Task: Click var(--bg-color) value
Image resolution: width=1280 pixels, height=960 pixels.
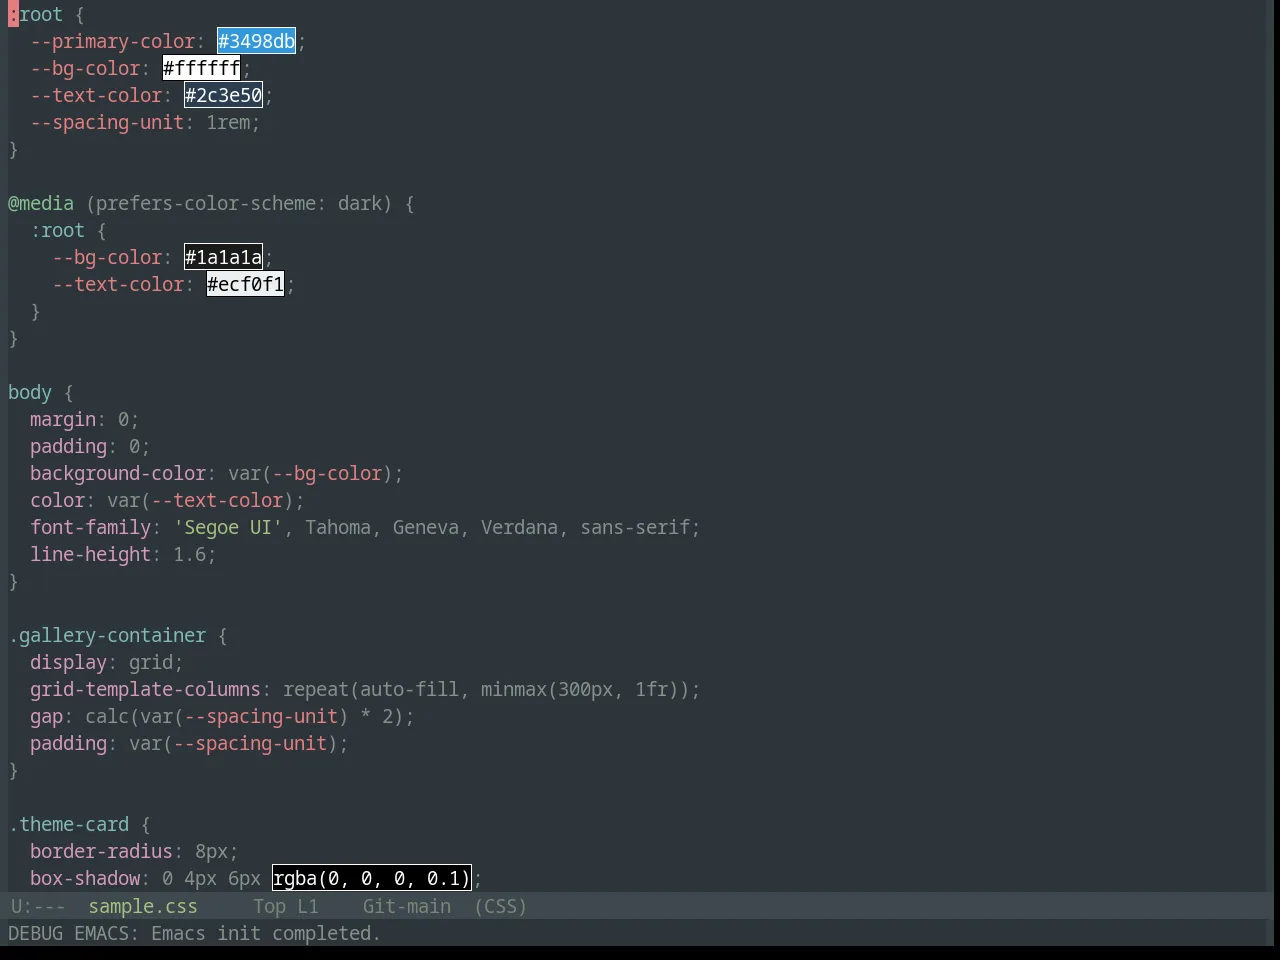Action: [x=310, y=473]
